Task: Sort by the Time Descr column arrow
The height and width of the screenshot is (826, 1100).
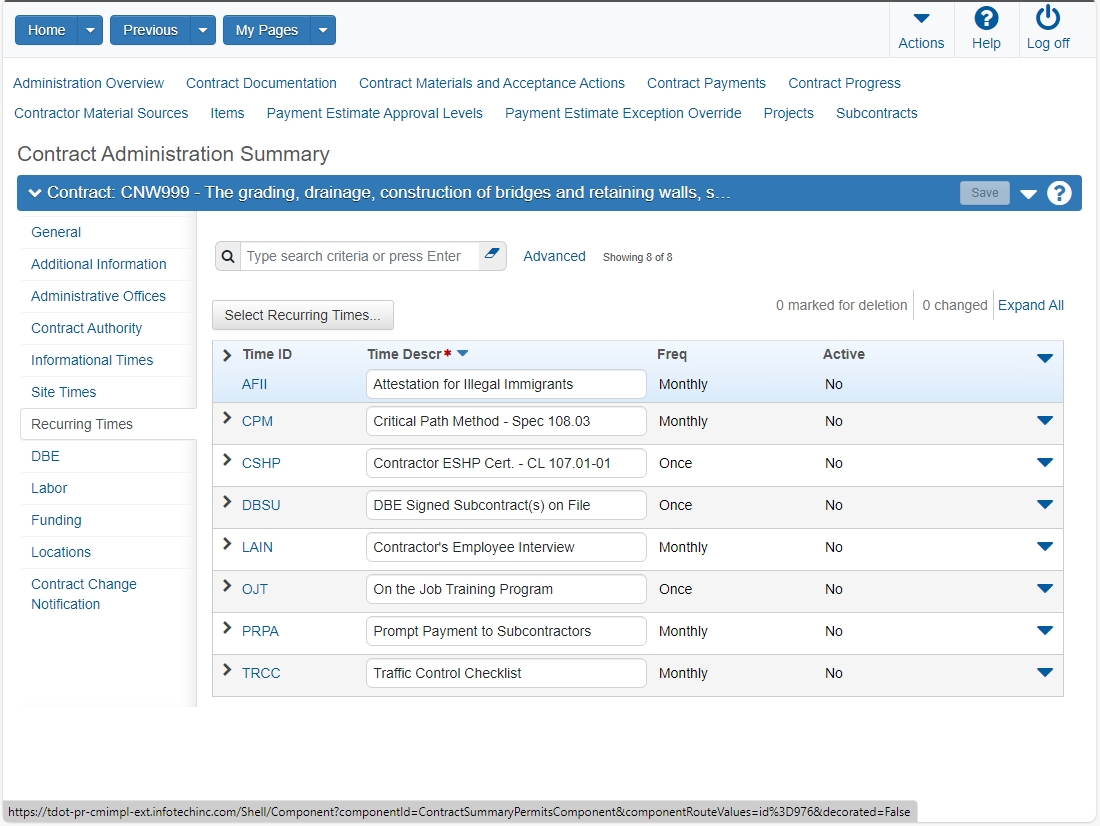Action: click(462, 354)
